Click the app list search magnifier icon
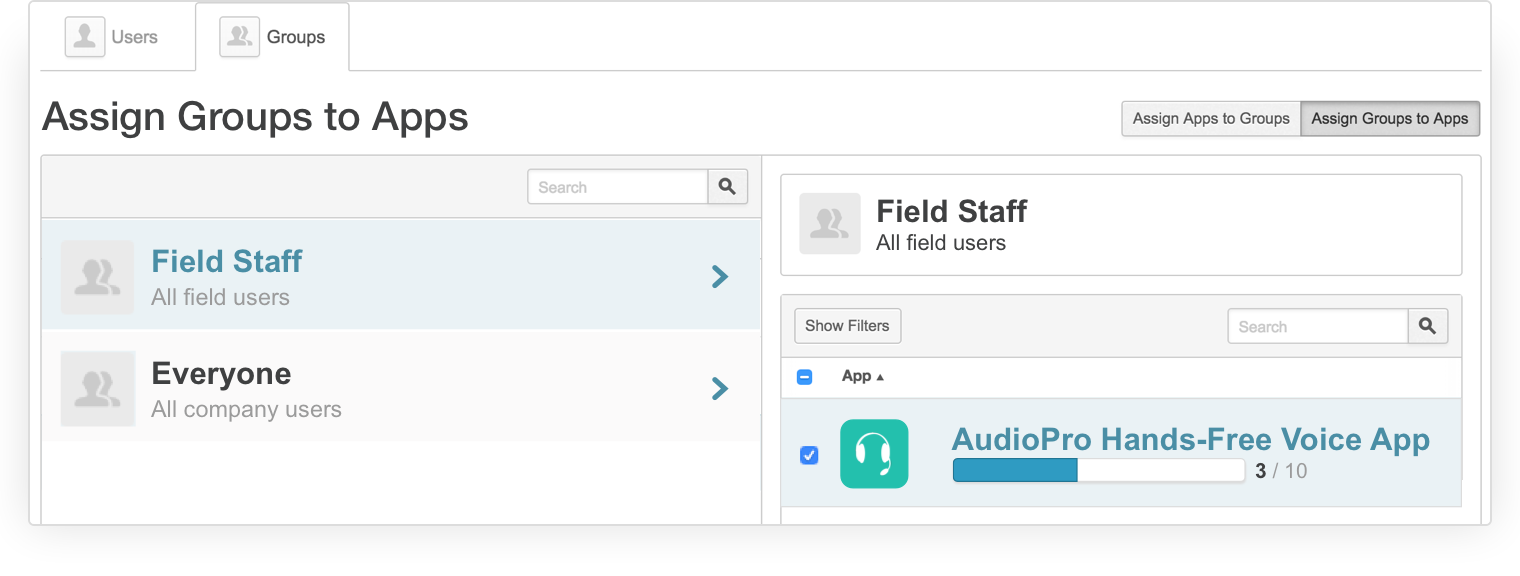Viewport: 1520px width, 576px height. pyautogui.click(x=1428, y=326)
